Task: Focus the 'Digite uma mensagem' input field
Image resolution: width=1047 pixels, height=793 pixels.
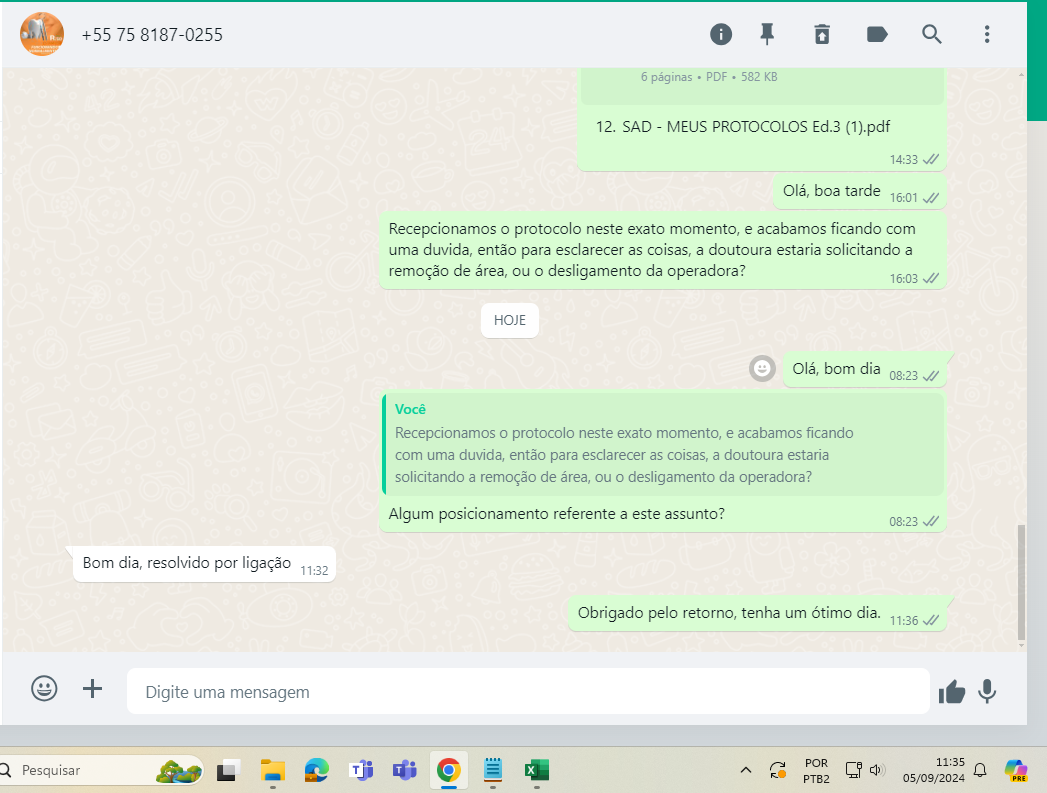Action: point(528,692)
